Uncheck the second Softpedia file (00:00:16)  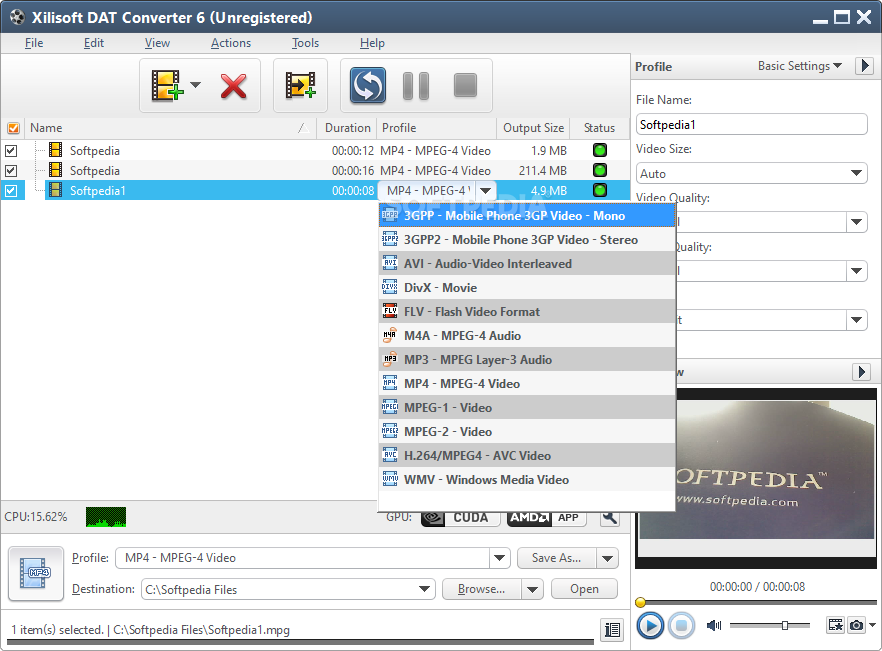(11, 170)
